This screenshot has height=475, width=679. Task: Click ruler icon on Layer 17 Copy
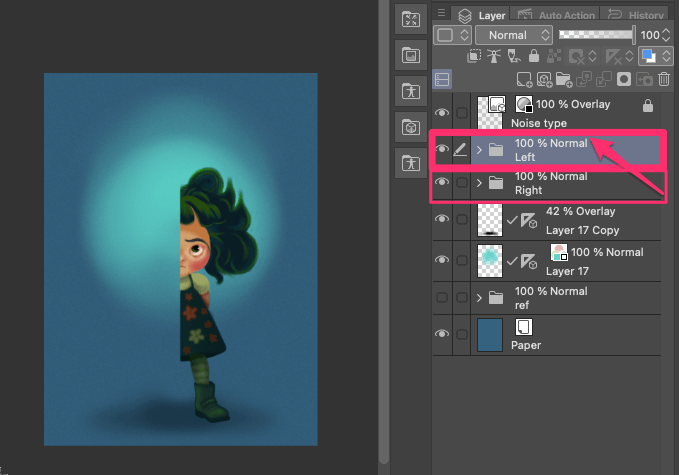(529, 221)
